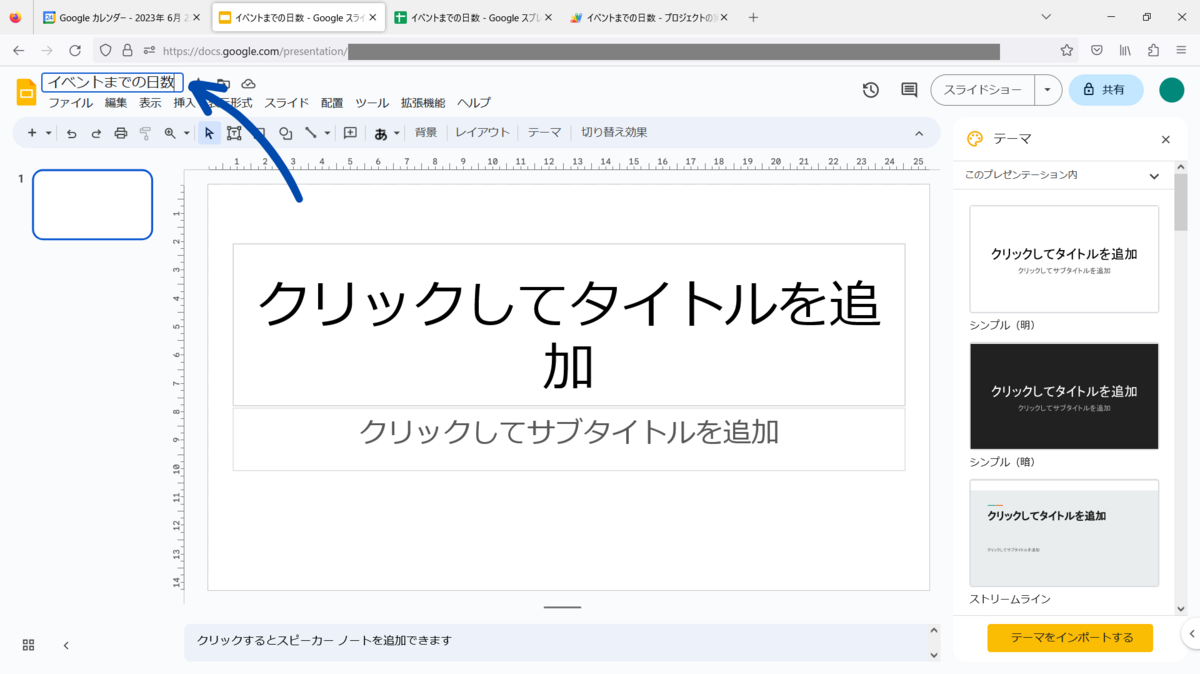Open the comment history icon
Viewport: 1200px width, 674px height.
pos(909,90)
